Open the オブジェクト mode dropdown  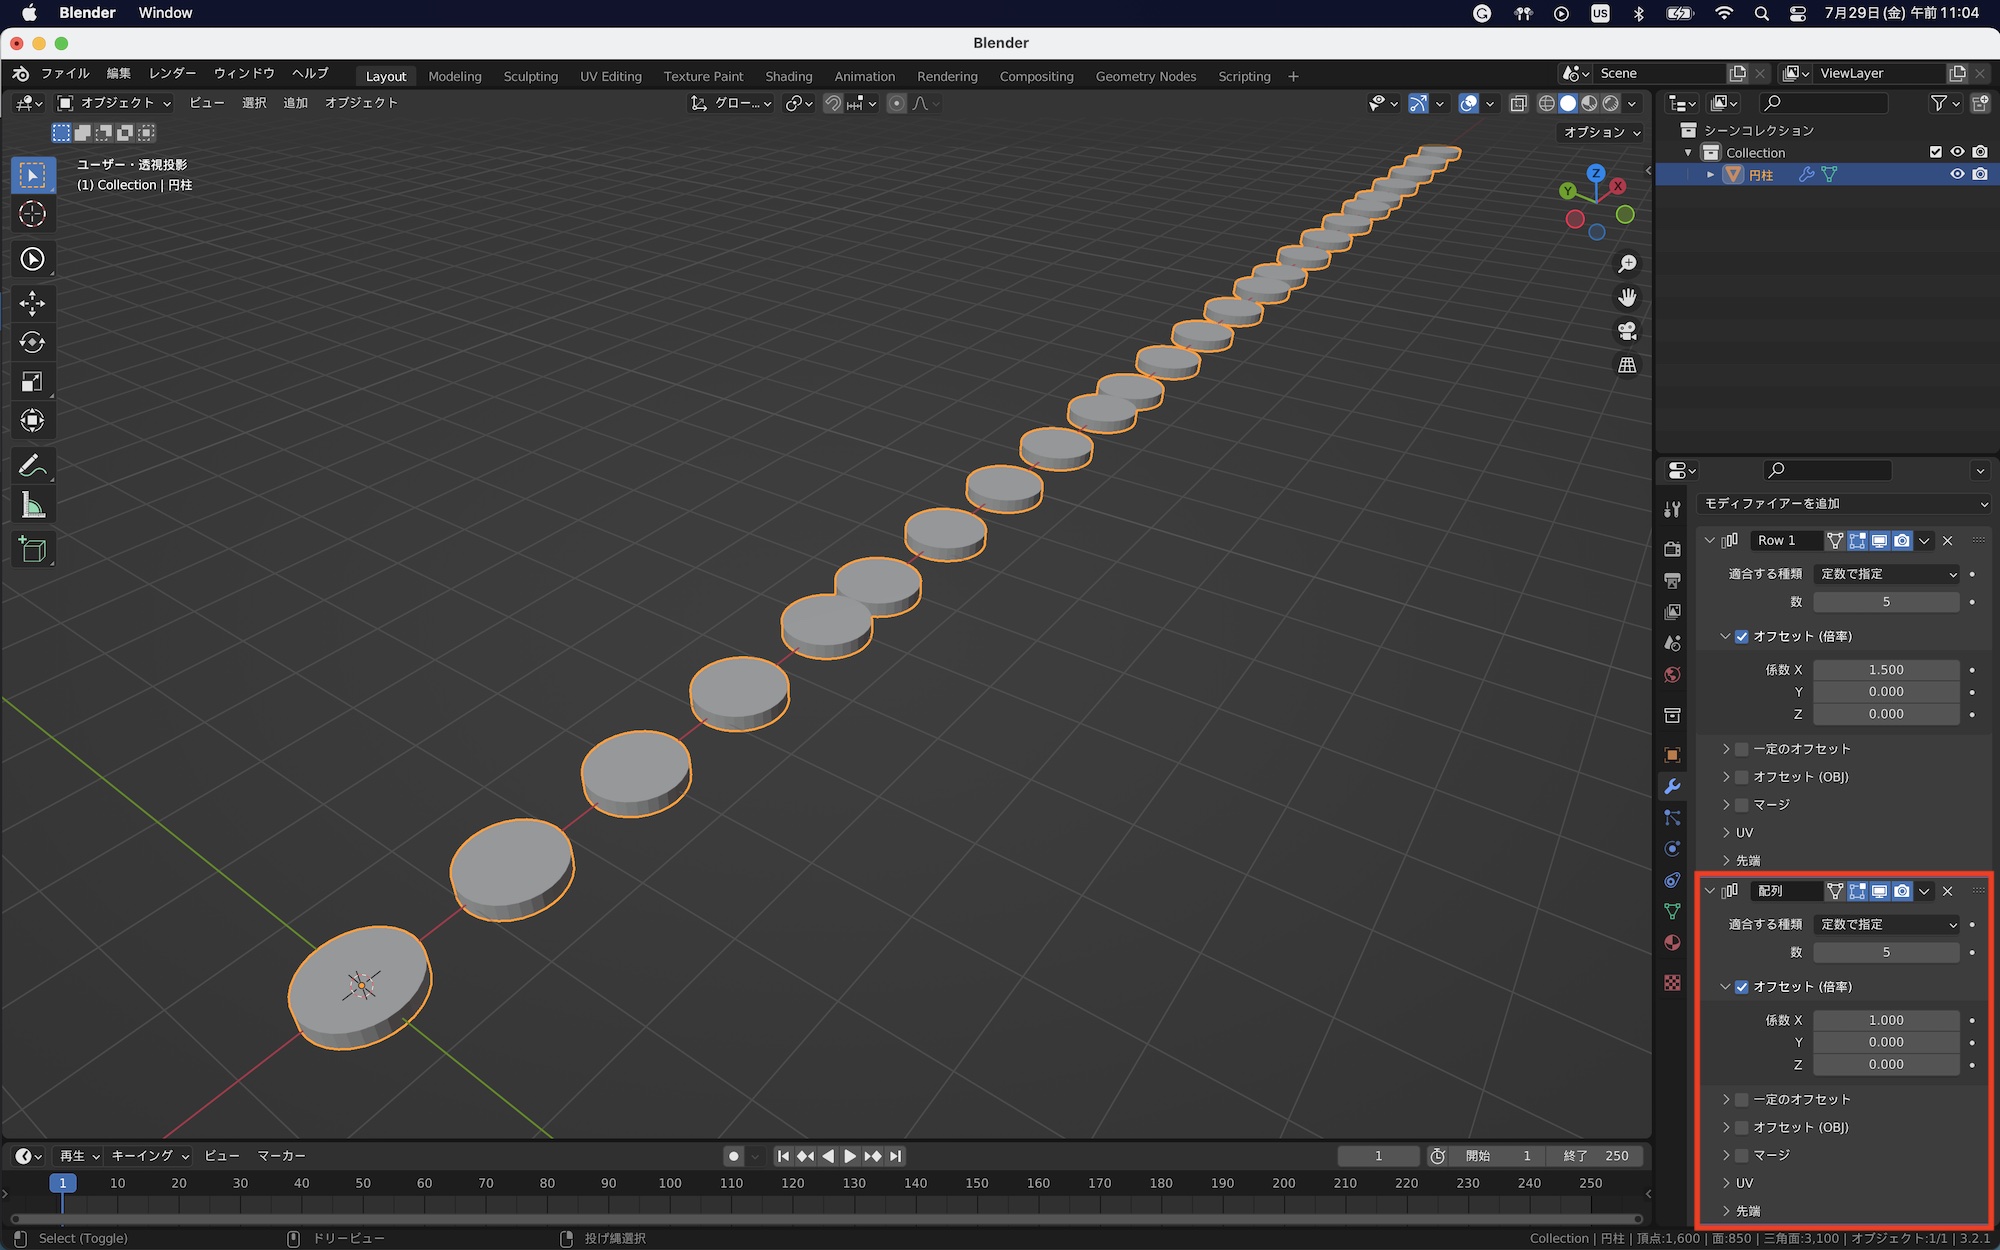pos(114,103)
